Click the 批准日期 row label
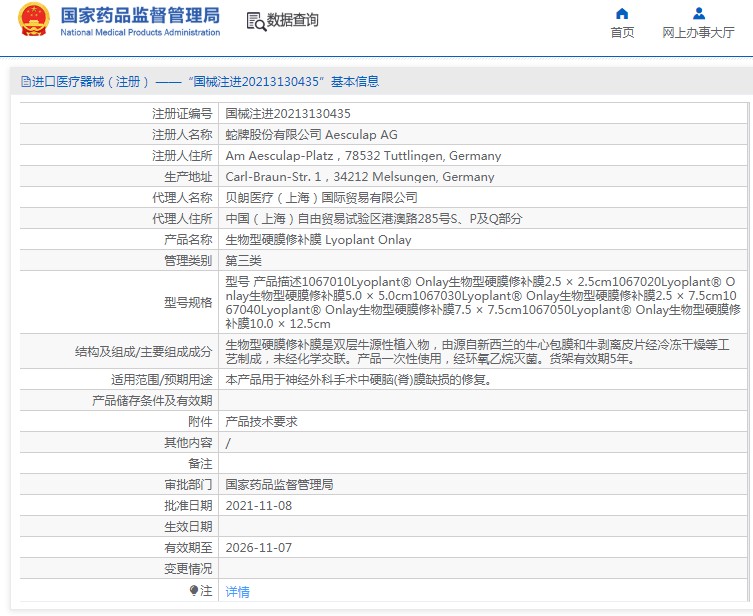This screenshot has height=616, width=753. point(188,506)
